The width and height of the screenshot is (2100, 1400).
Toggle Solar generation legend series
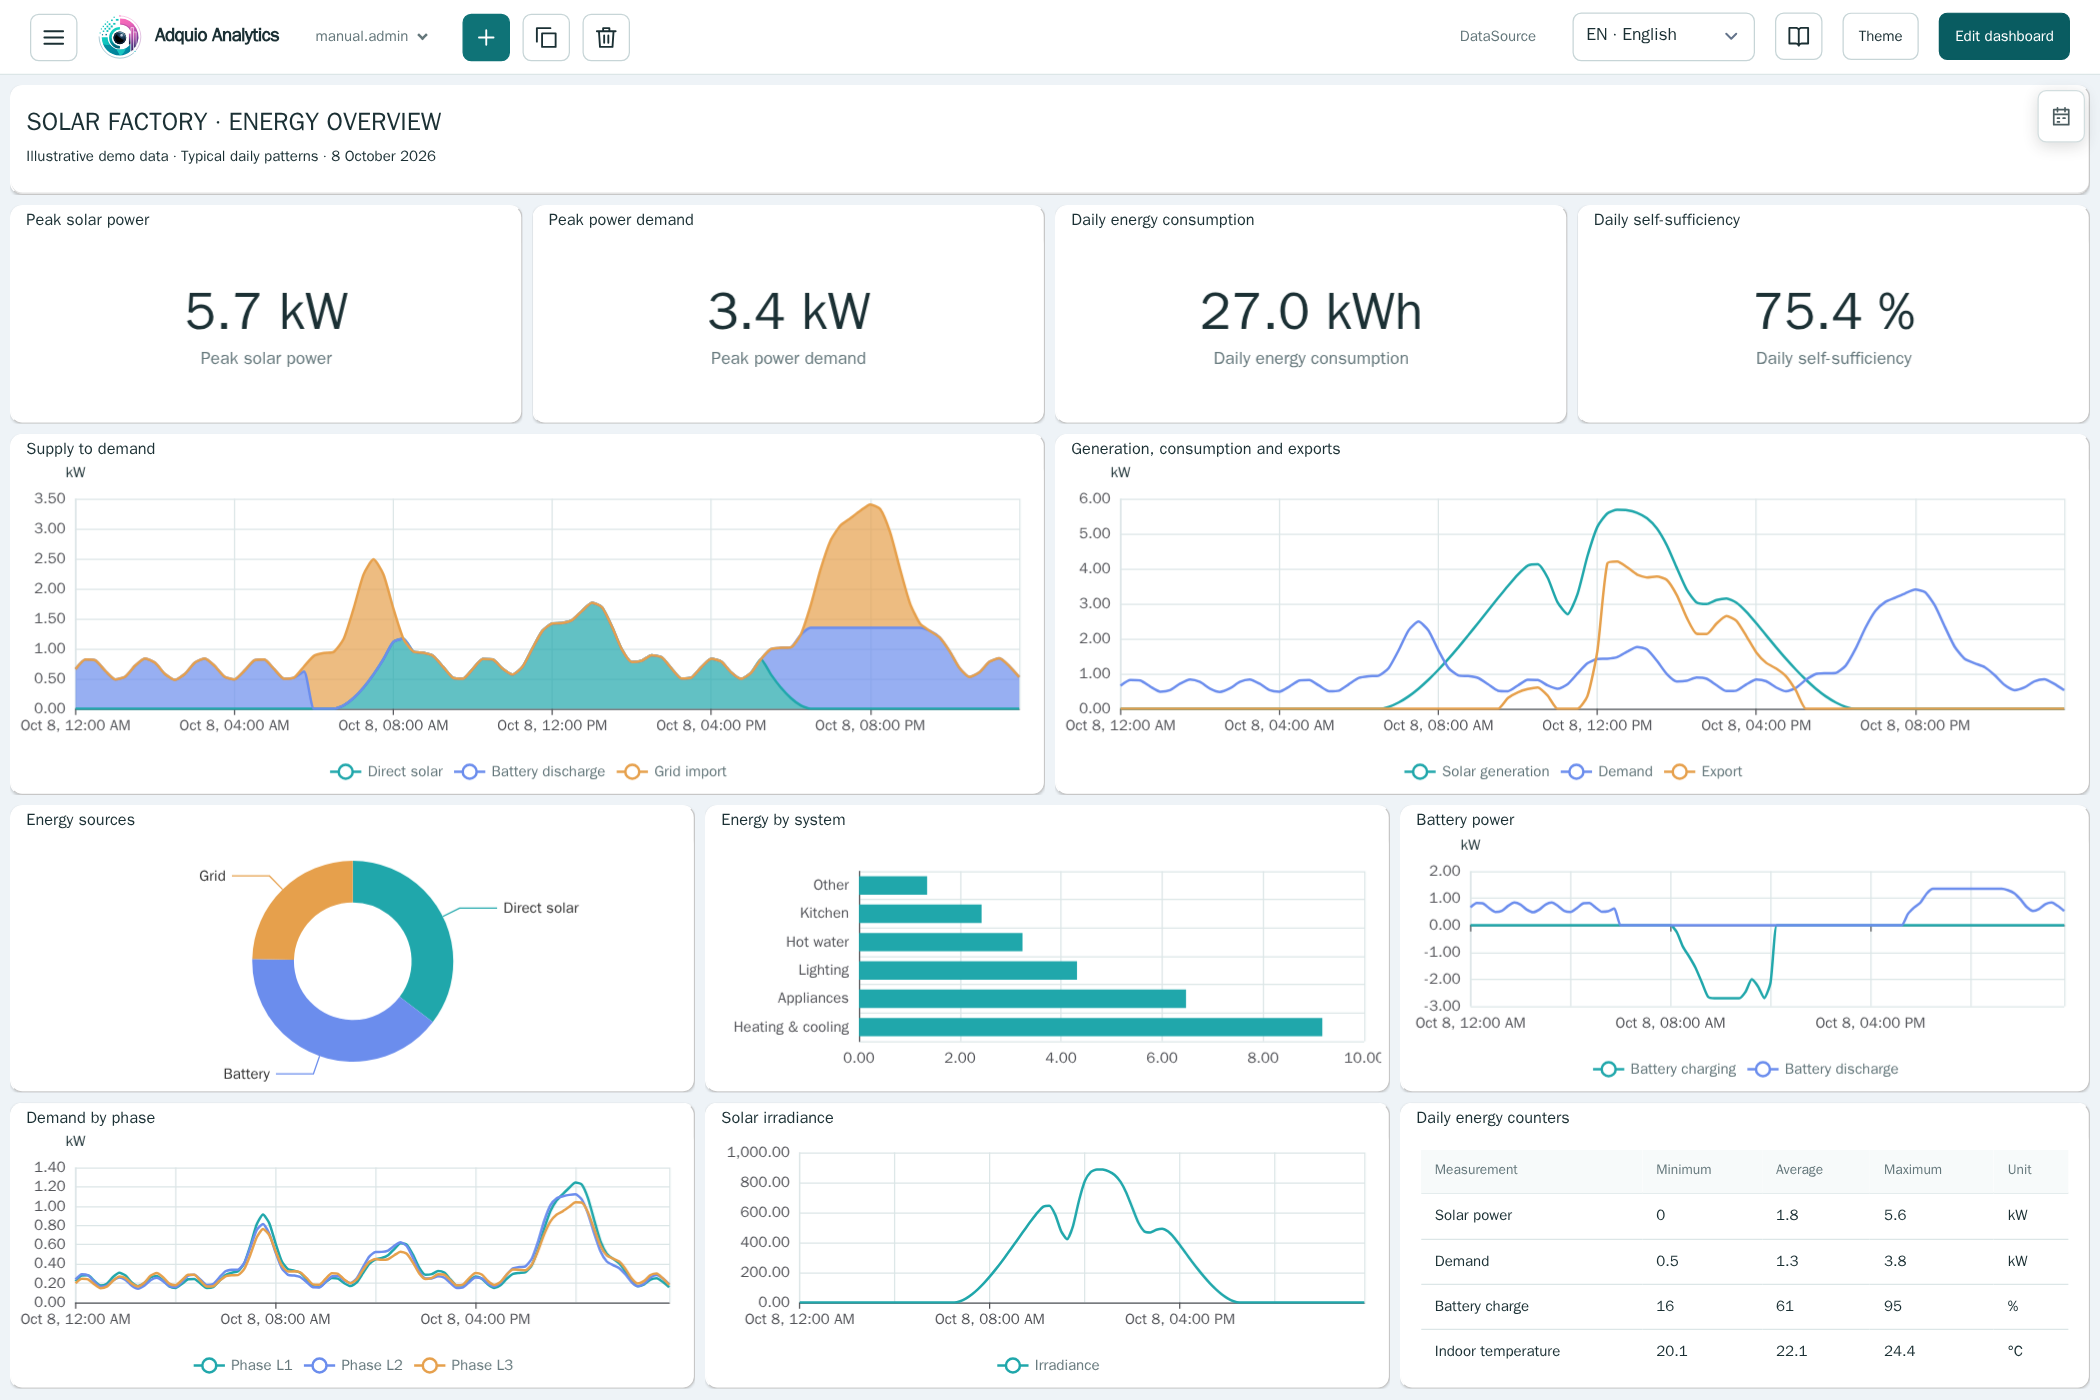(1477, 771)
